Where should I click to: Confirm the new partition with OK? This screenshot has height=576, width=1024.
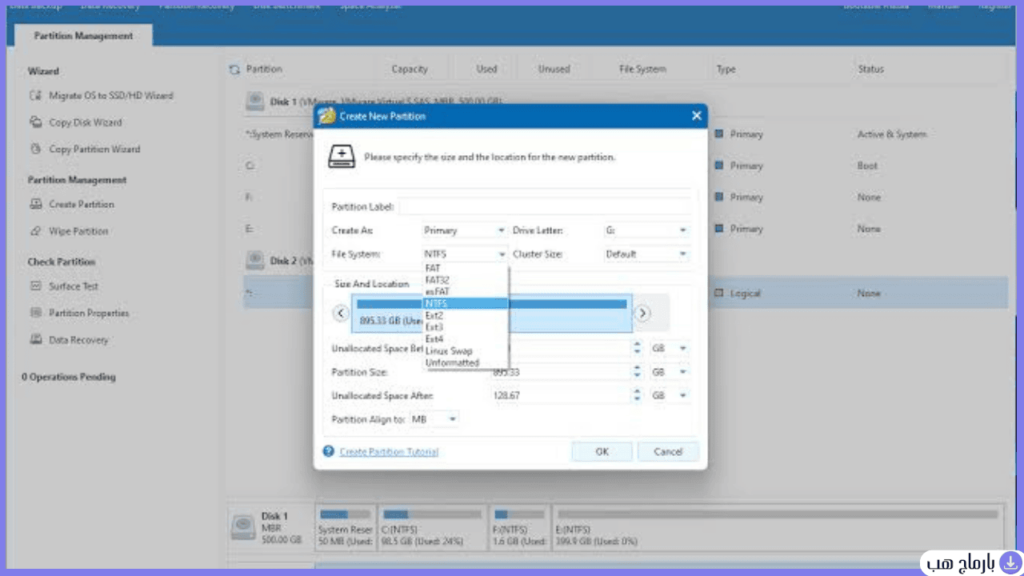pos(601,451)
